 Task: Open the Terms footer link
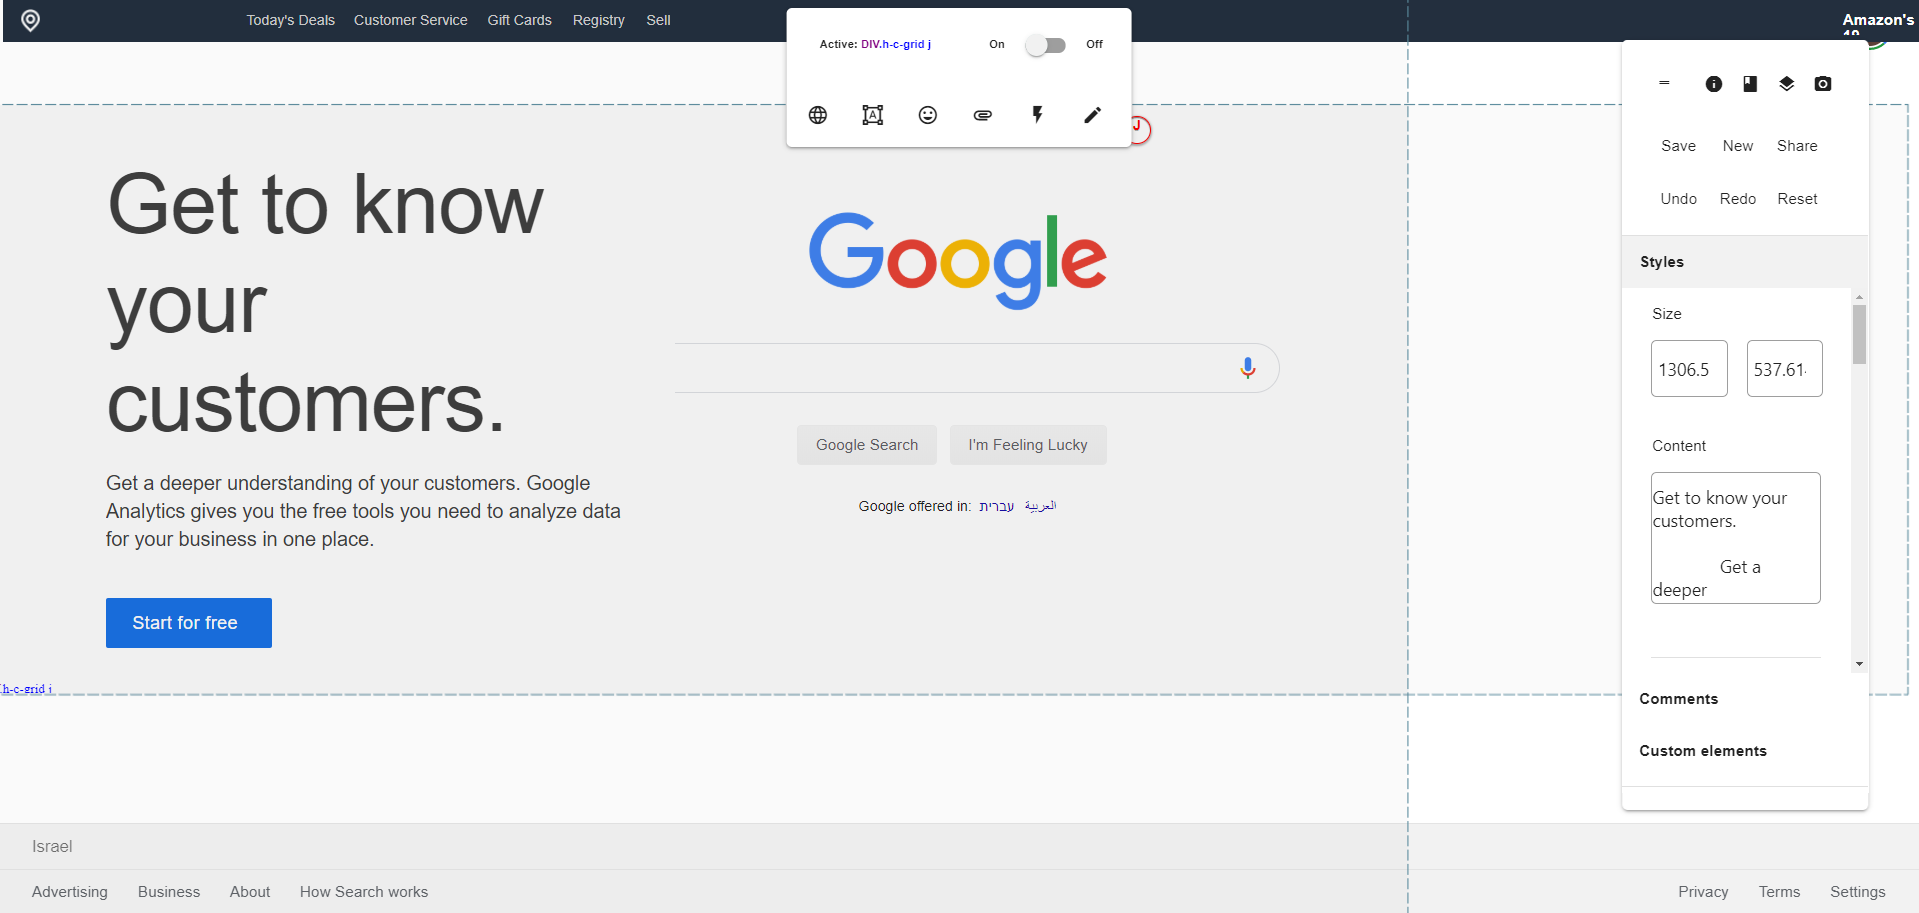[x=1779, y=892]
